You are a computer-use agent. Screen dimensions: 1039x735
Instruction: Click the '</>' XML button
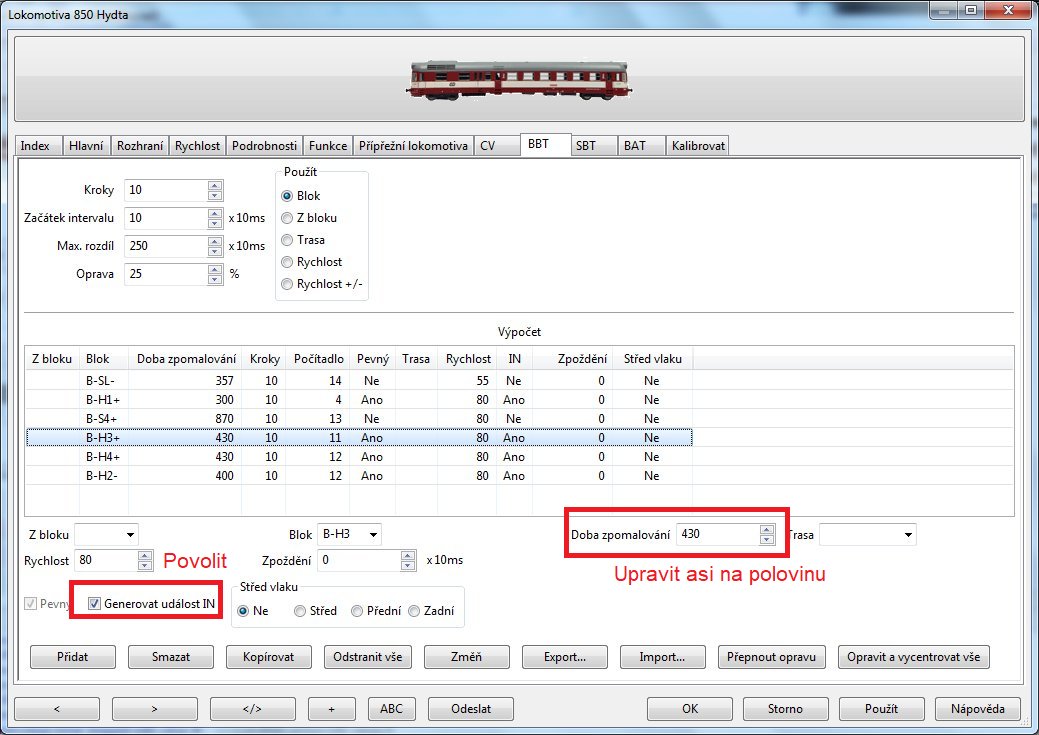pyautogui.click(x=252, y=708)
